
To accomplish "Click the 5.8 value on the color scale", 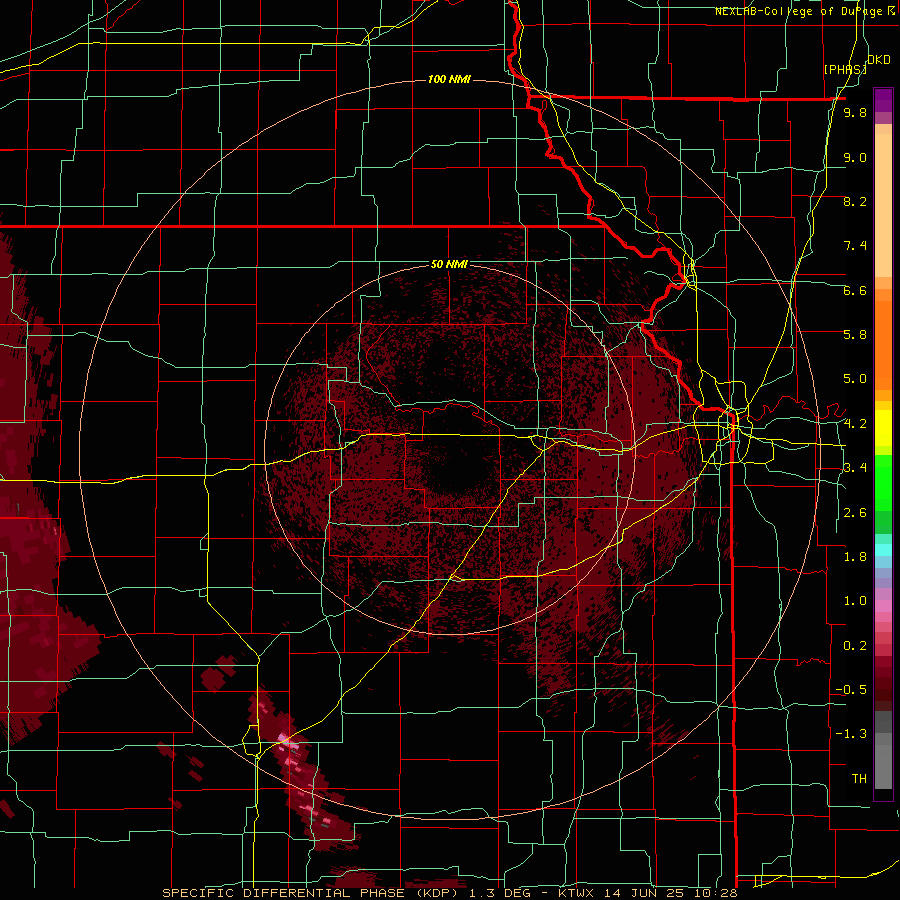I will coord(855,335).
